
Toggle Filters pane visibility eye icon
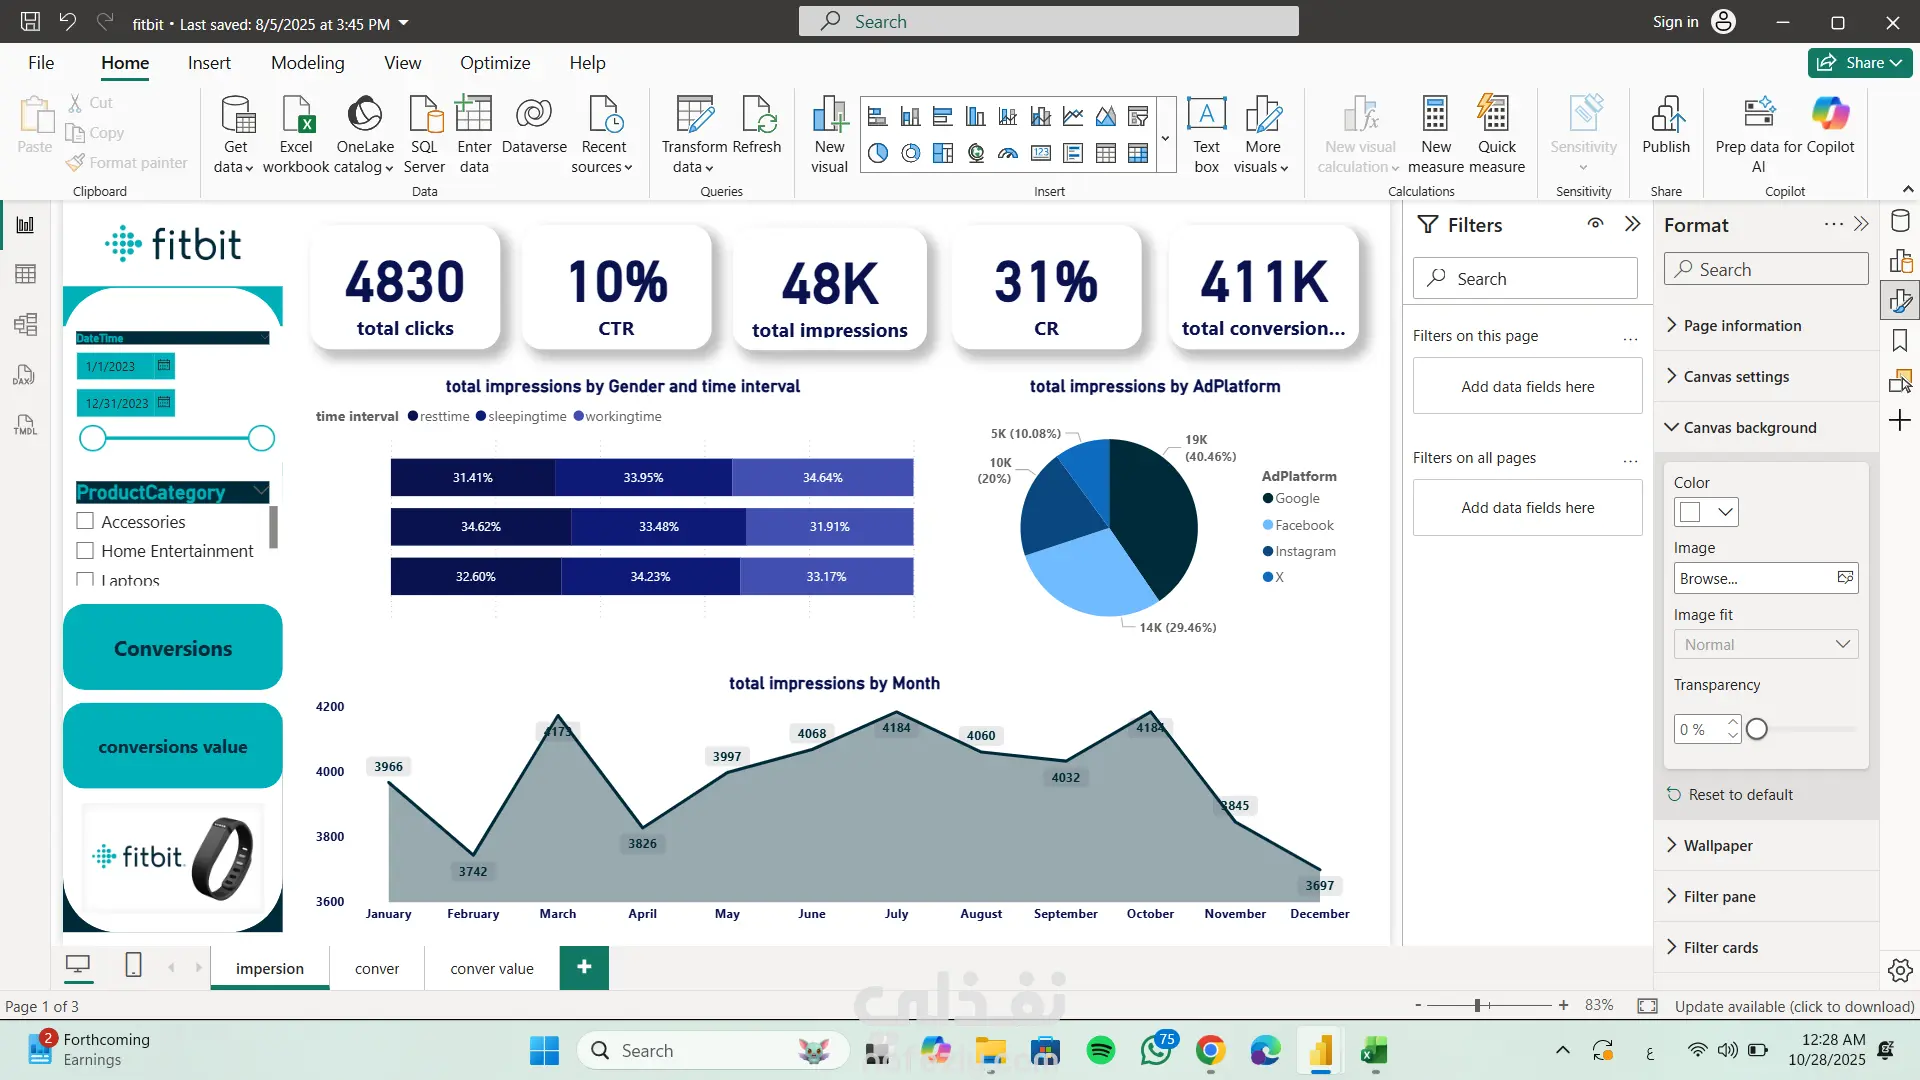(1595, 224)
